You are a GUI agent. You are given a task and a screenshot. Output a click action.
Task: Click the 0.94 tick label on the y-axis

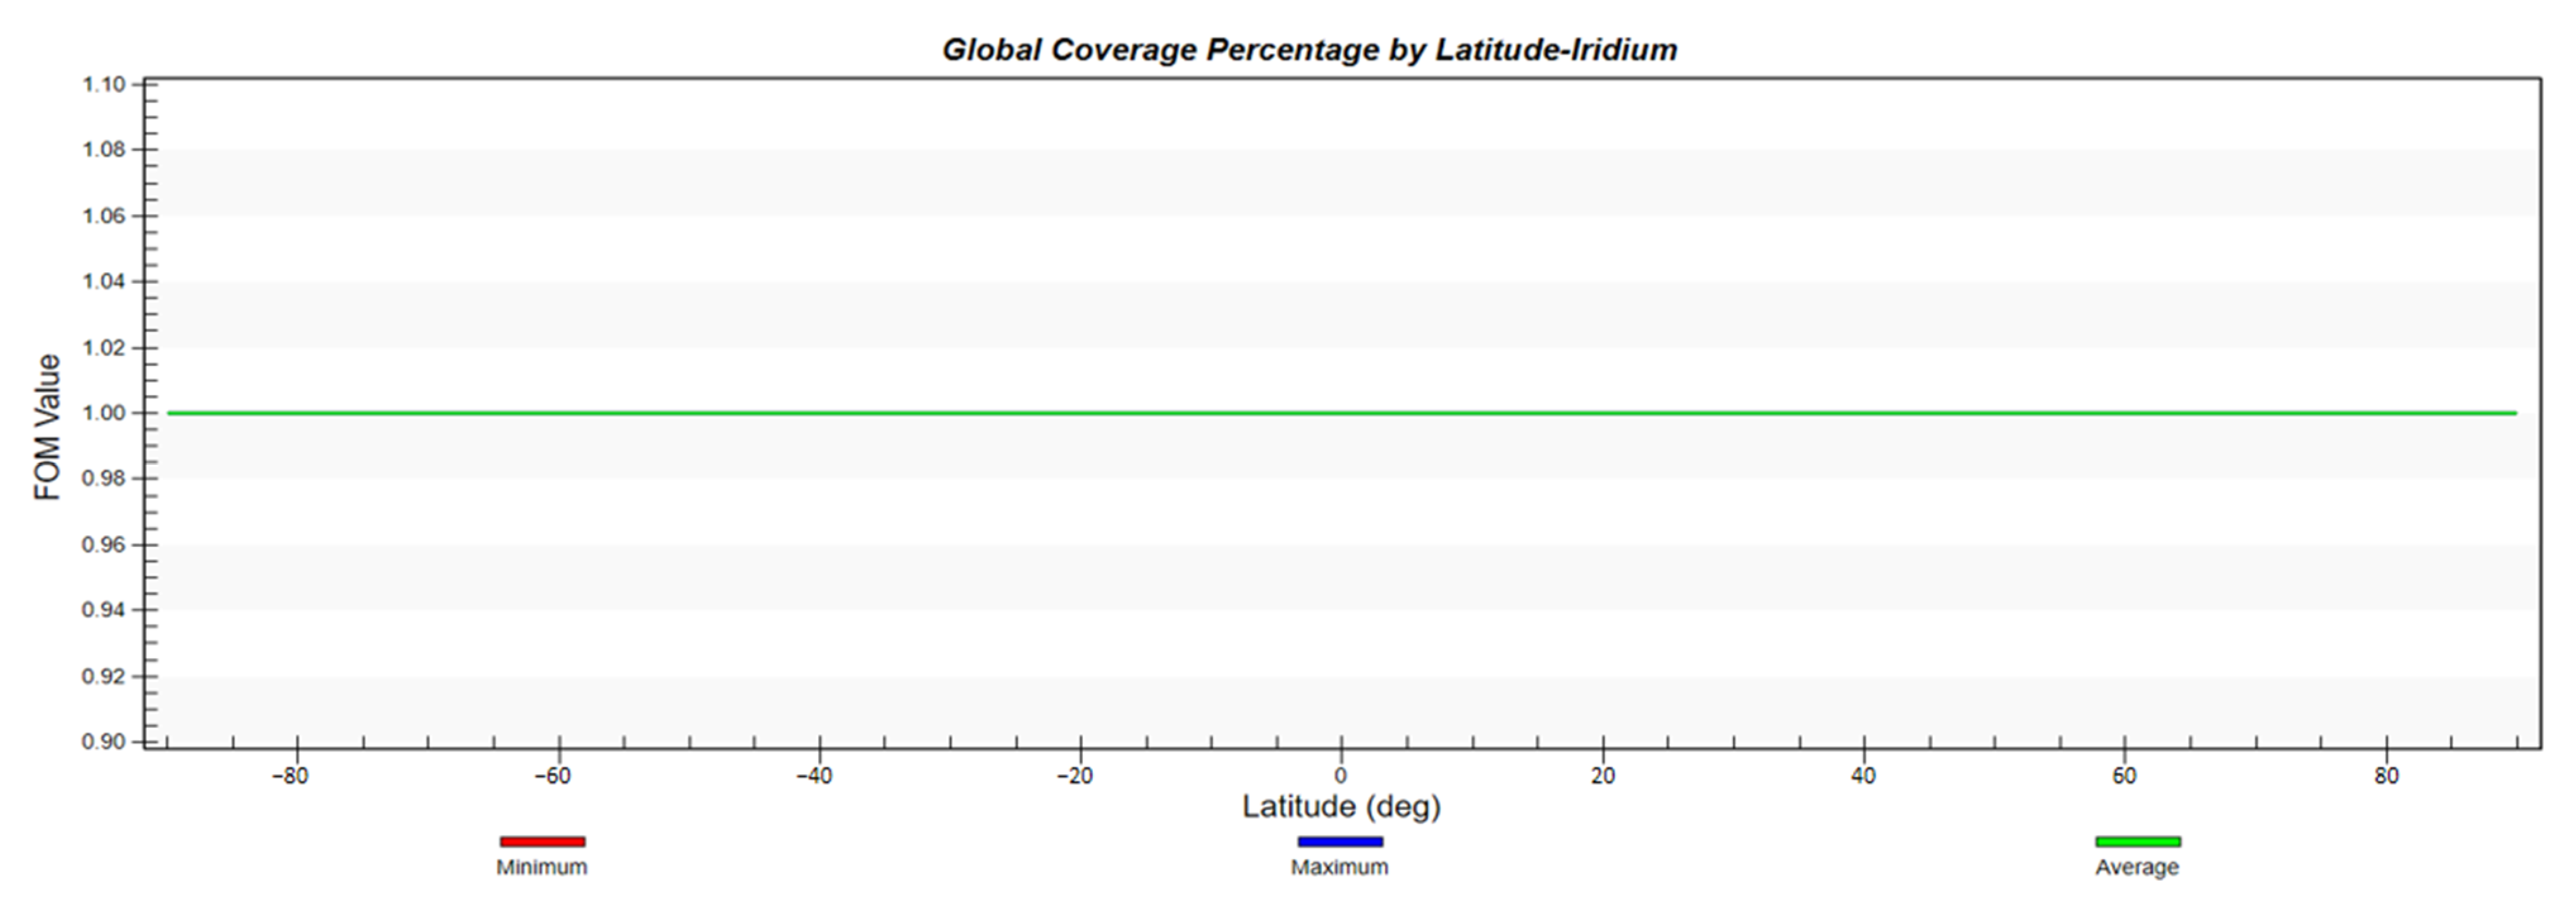(x=103, y=610)
